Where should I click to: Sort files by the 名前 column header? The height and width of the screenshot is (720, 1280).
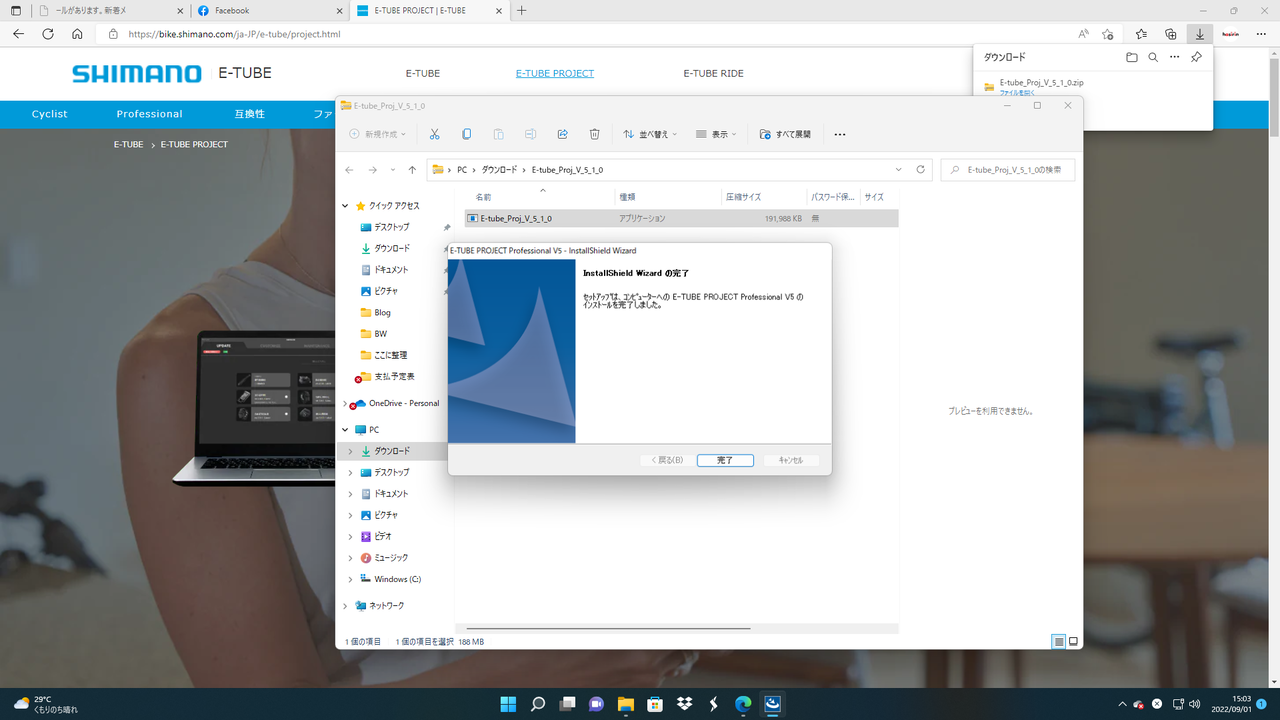[x=483, y=198]
